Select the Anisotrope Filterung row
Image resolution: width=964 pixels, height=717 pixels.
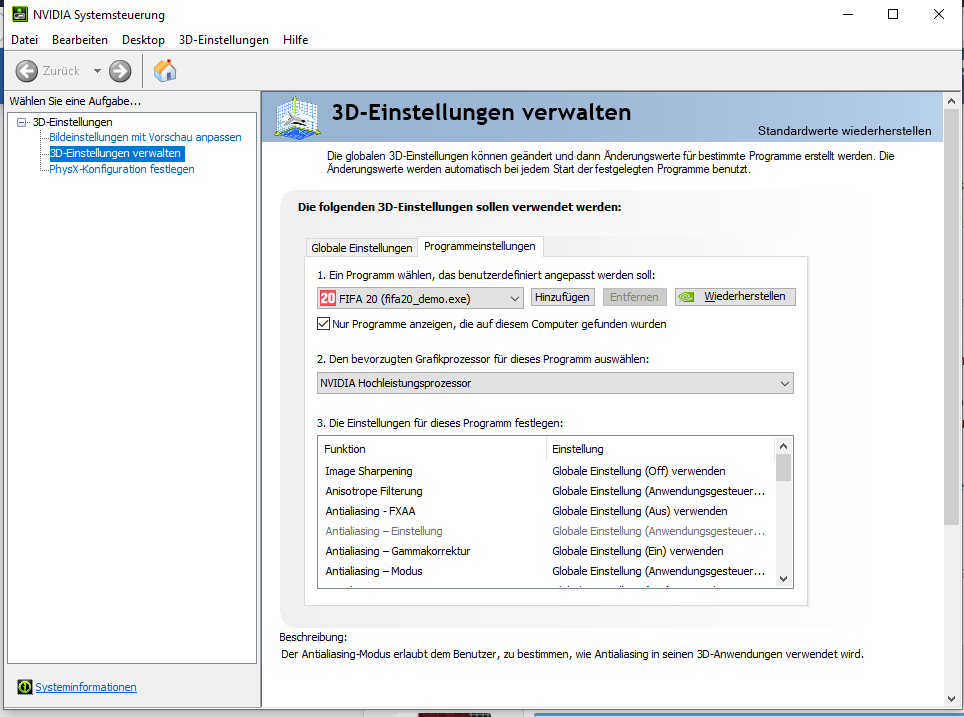(x=545, y=491)
